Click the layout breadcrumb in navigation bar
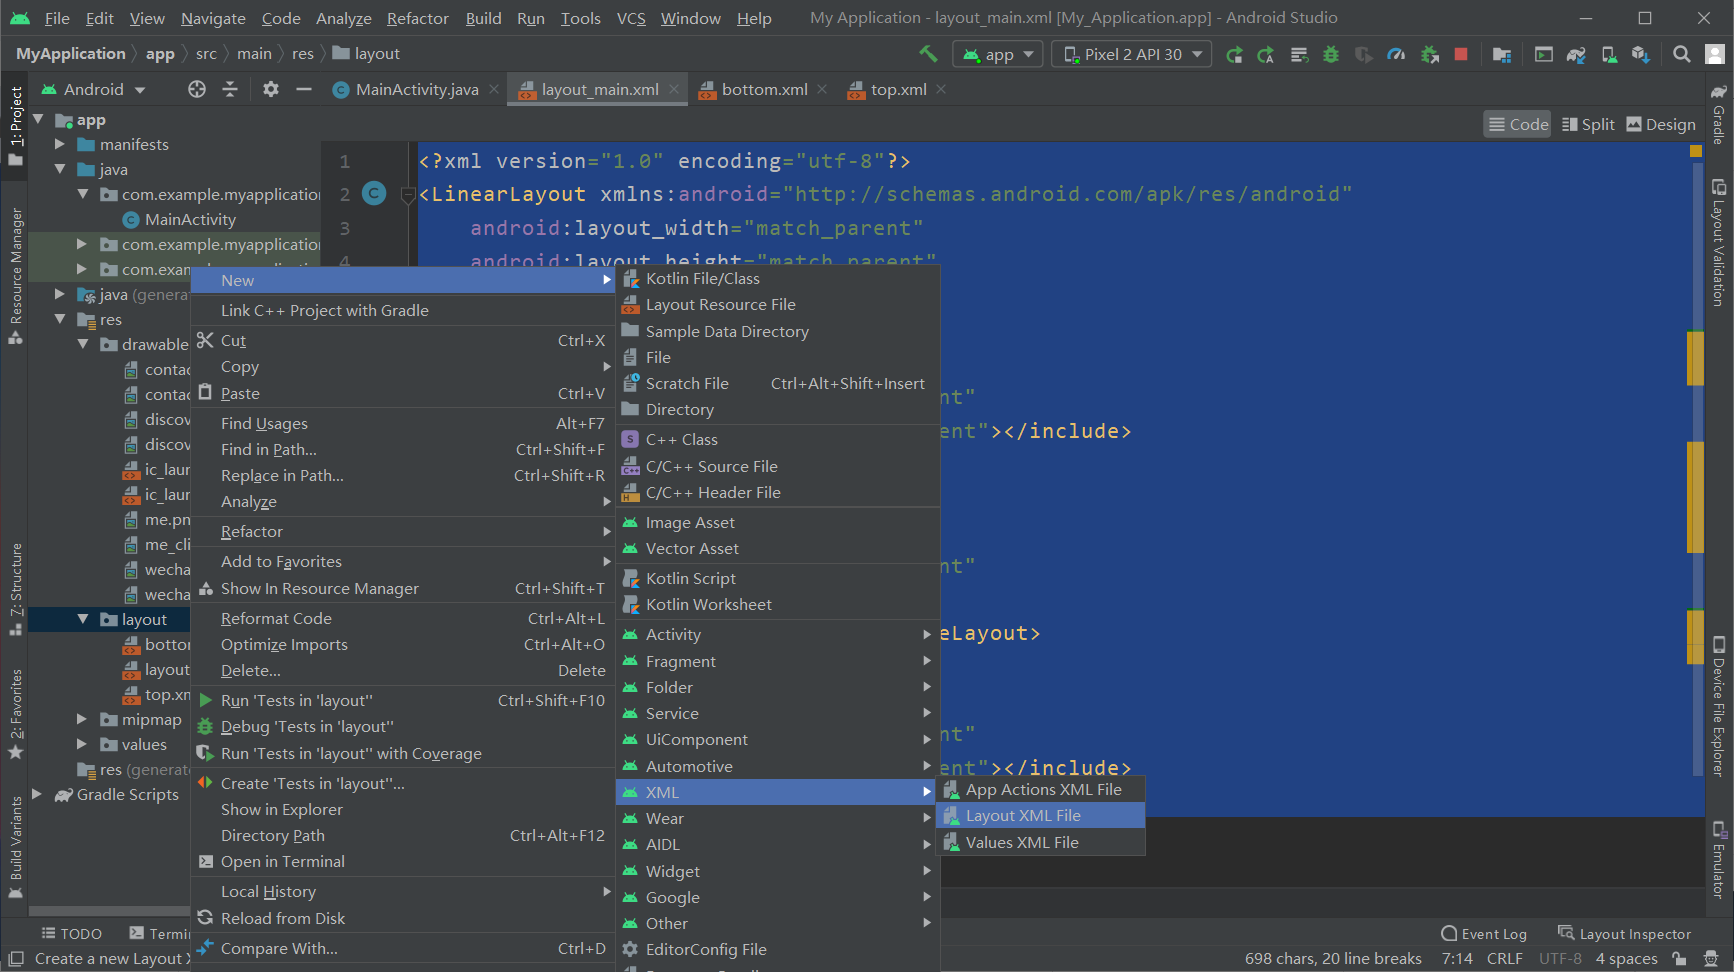The height and width of the screenshot is (972, 1734). pyautogui.click(x=366, y=53)
